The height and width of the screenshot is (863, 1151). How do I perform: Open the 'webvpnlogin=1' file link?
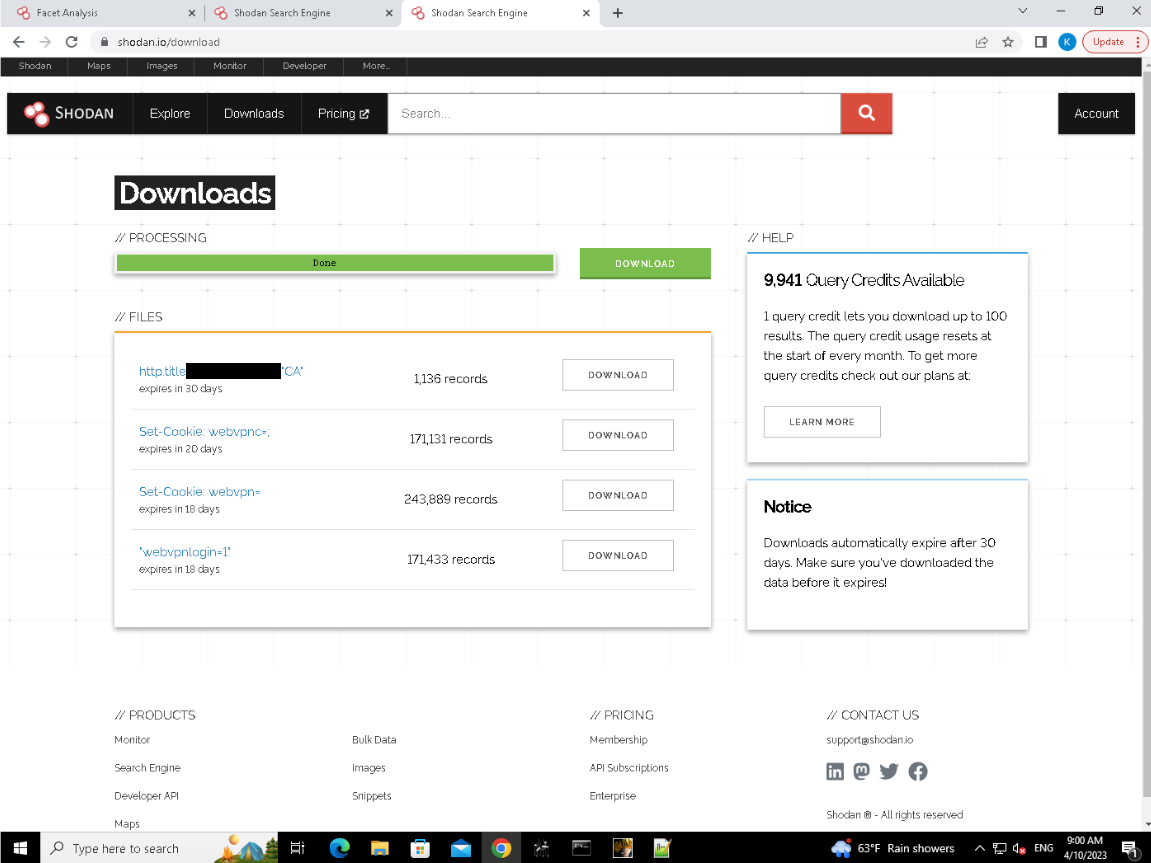185,552
